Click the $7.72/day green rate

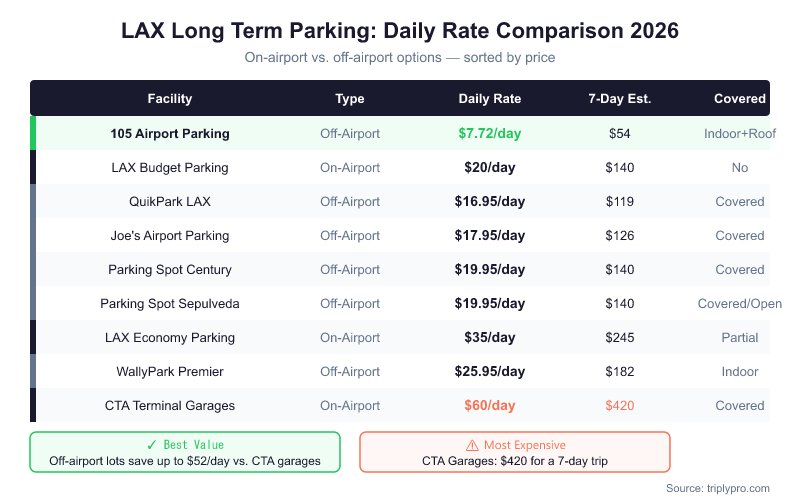[489, 133]
